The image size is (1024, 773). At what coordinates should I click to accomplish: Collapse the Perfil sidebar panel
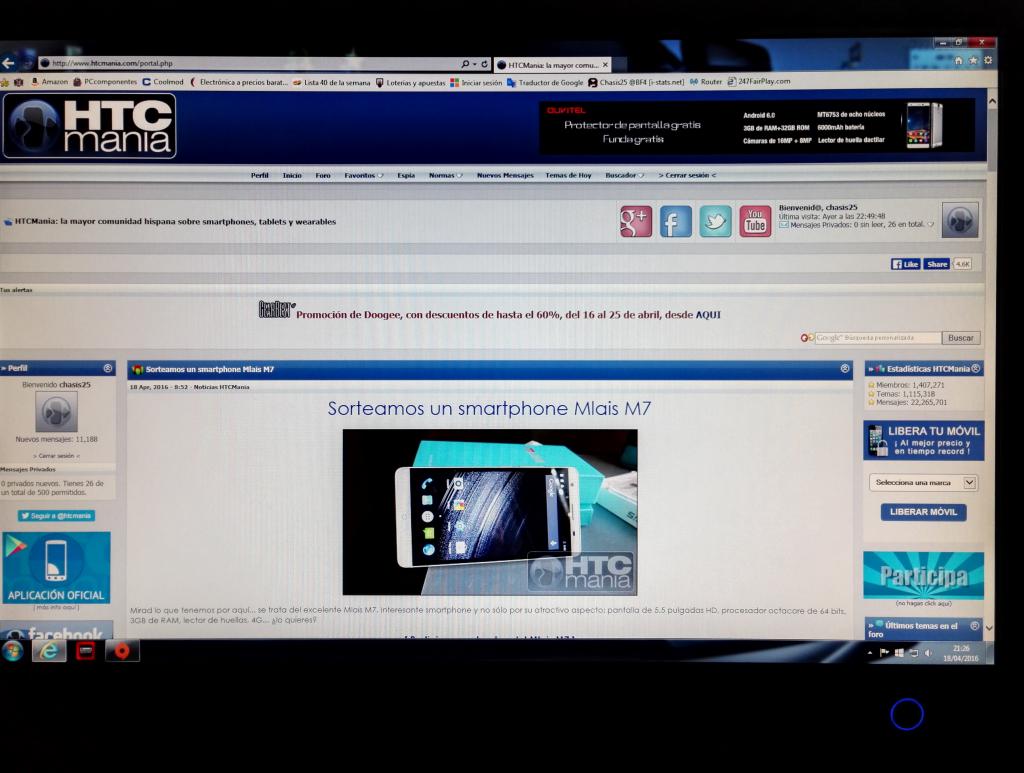coord(108,368)
